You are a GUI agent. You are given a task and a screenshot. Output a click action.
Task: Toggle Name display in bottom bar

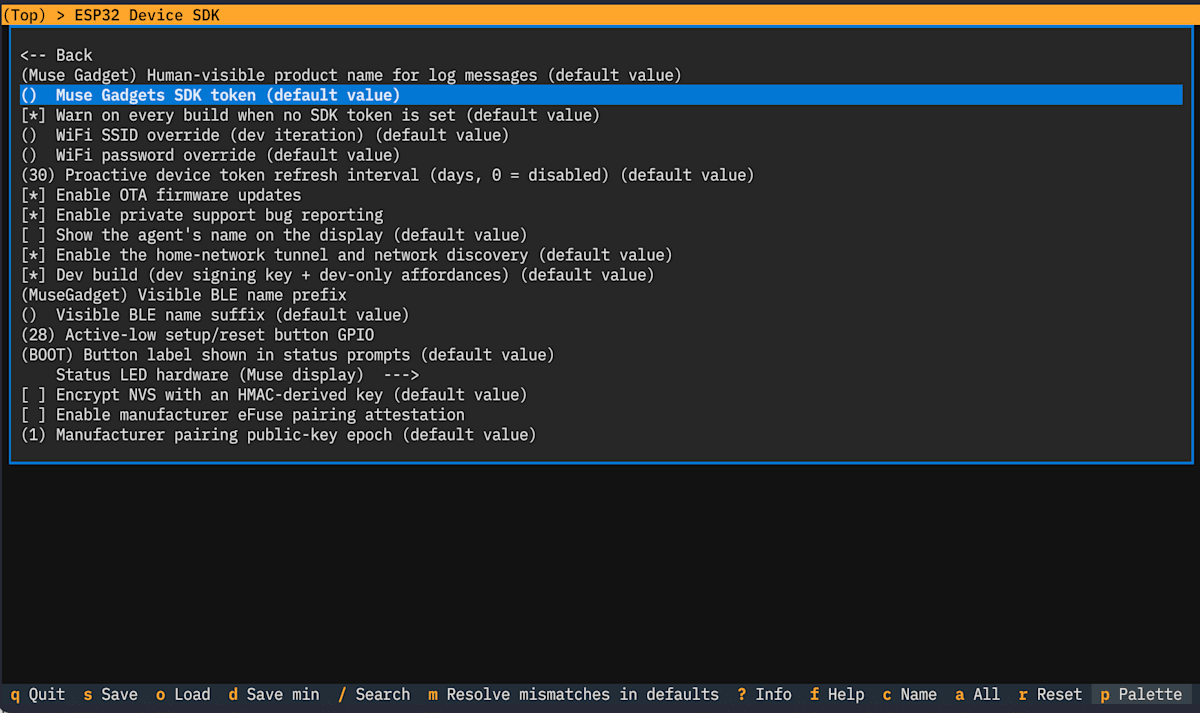(x=910, y=694)
